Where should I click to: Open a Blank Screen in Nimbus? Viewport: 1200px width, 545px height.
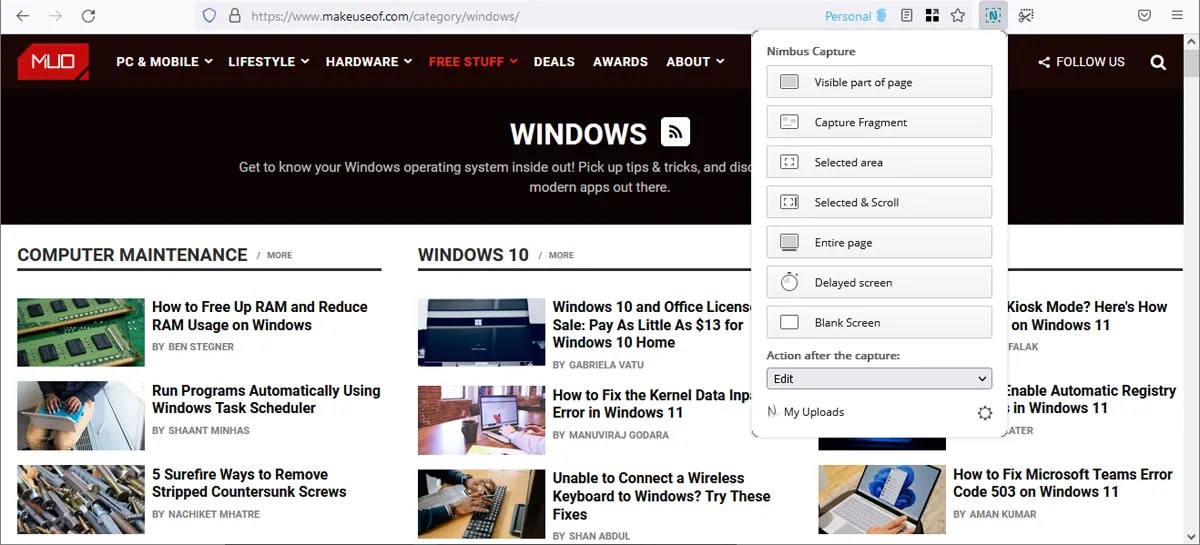pos(879,322)
